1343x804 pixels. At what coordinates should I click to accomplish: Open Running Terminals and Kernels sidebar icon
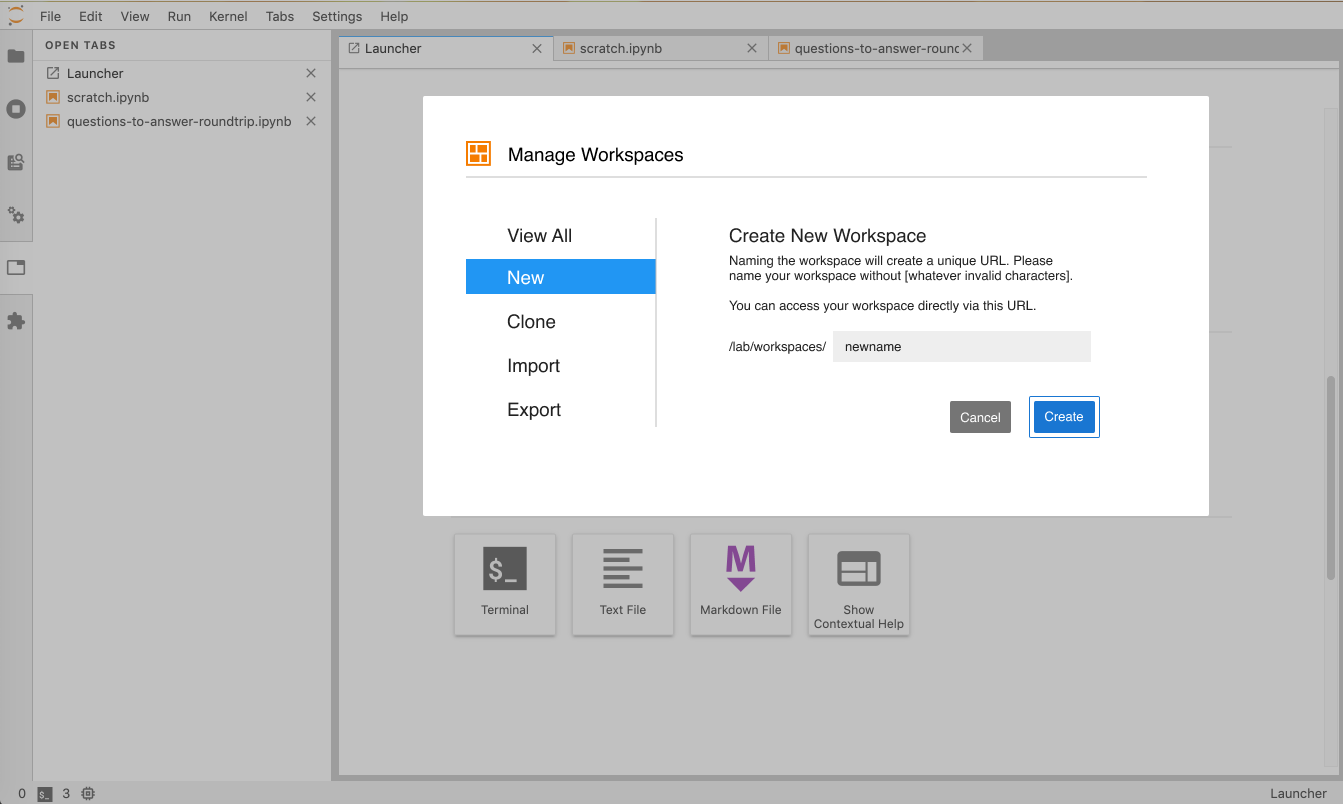coord(16,109)
